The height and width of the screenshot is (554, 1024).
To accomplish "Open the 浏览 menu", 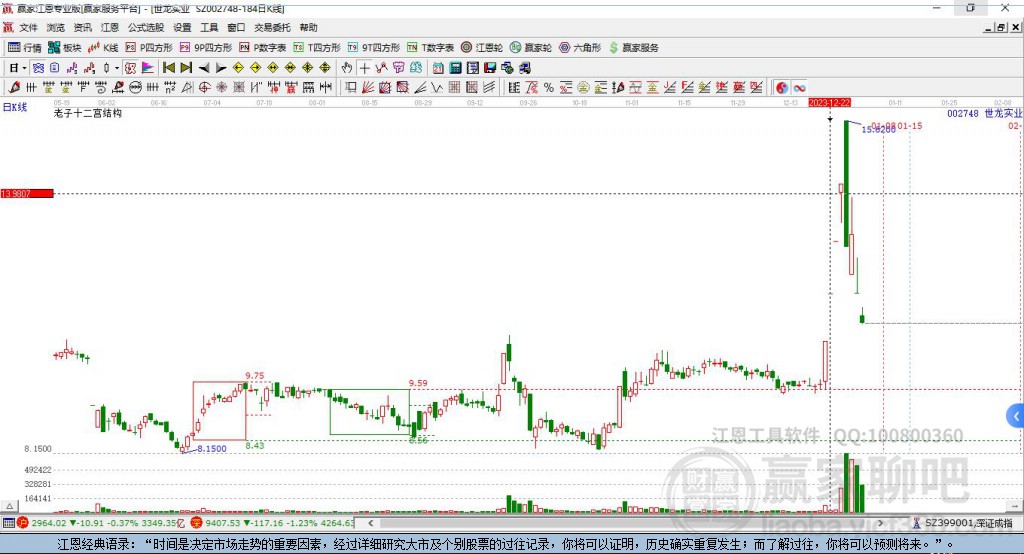I will (x=56, y=27).
